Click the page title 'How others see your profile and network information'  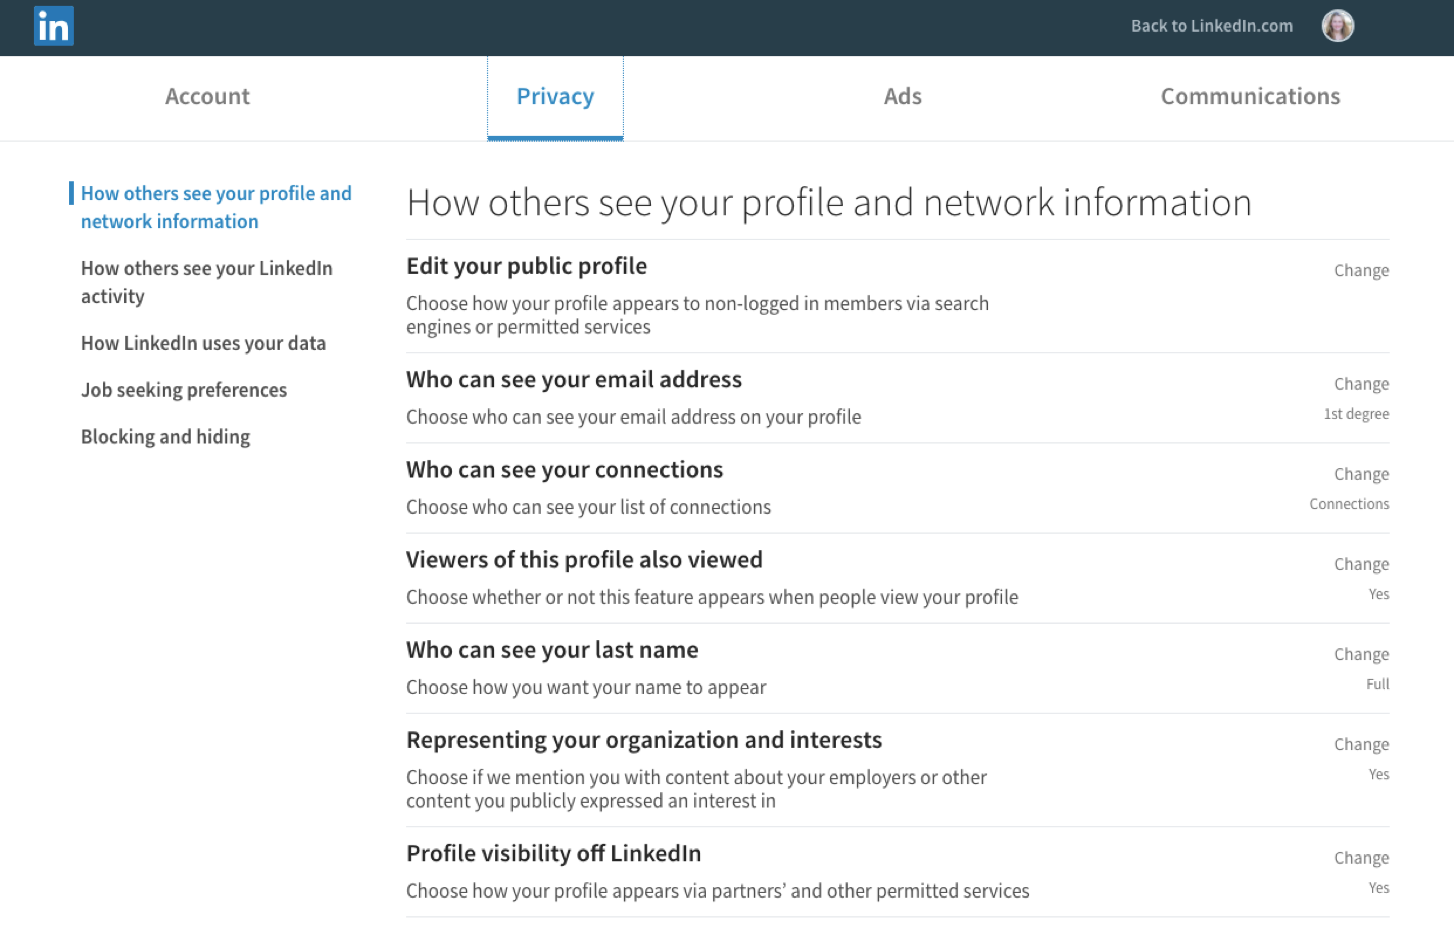829,203
